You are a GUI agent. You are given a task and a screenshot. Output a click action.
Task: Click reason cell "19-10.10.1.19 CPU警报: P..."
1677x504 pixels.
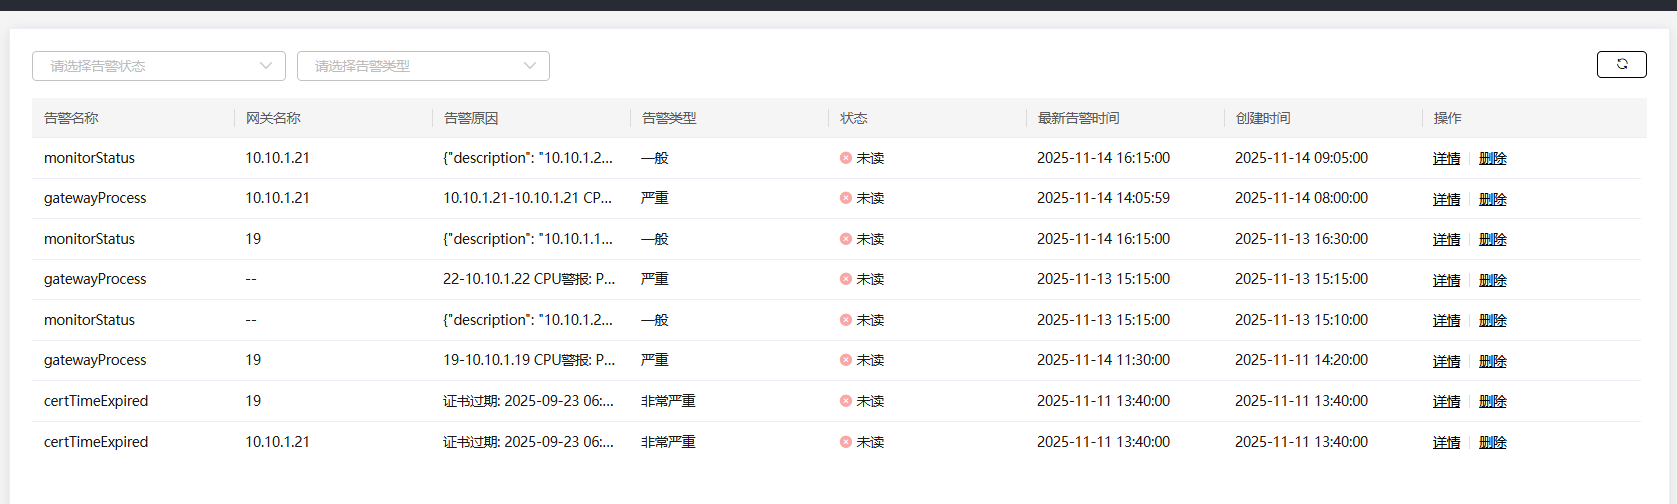[x=529, y=360]
